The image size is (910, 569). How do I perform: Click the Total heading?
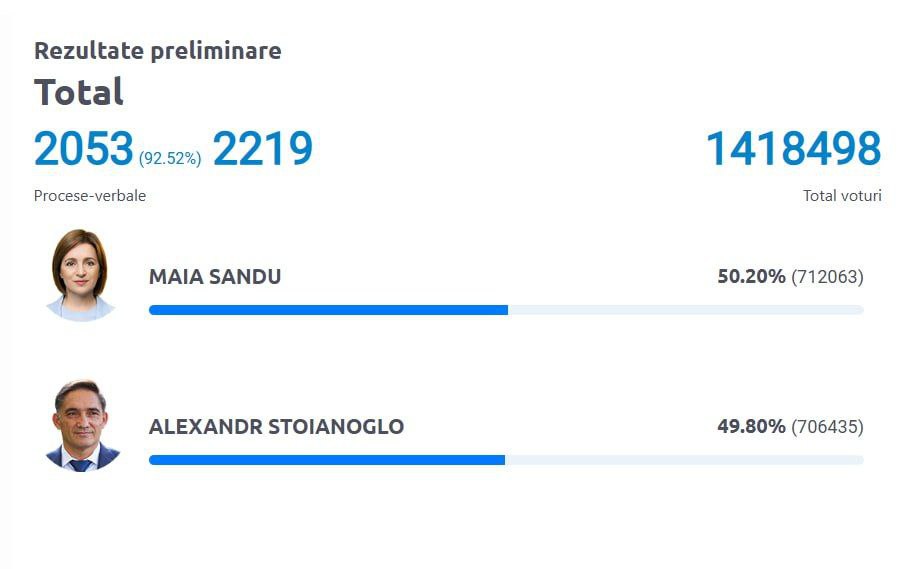(79, 92)
